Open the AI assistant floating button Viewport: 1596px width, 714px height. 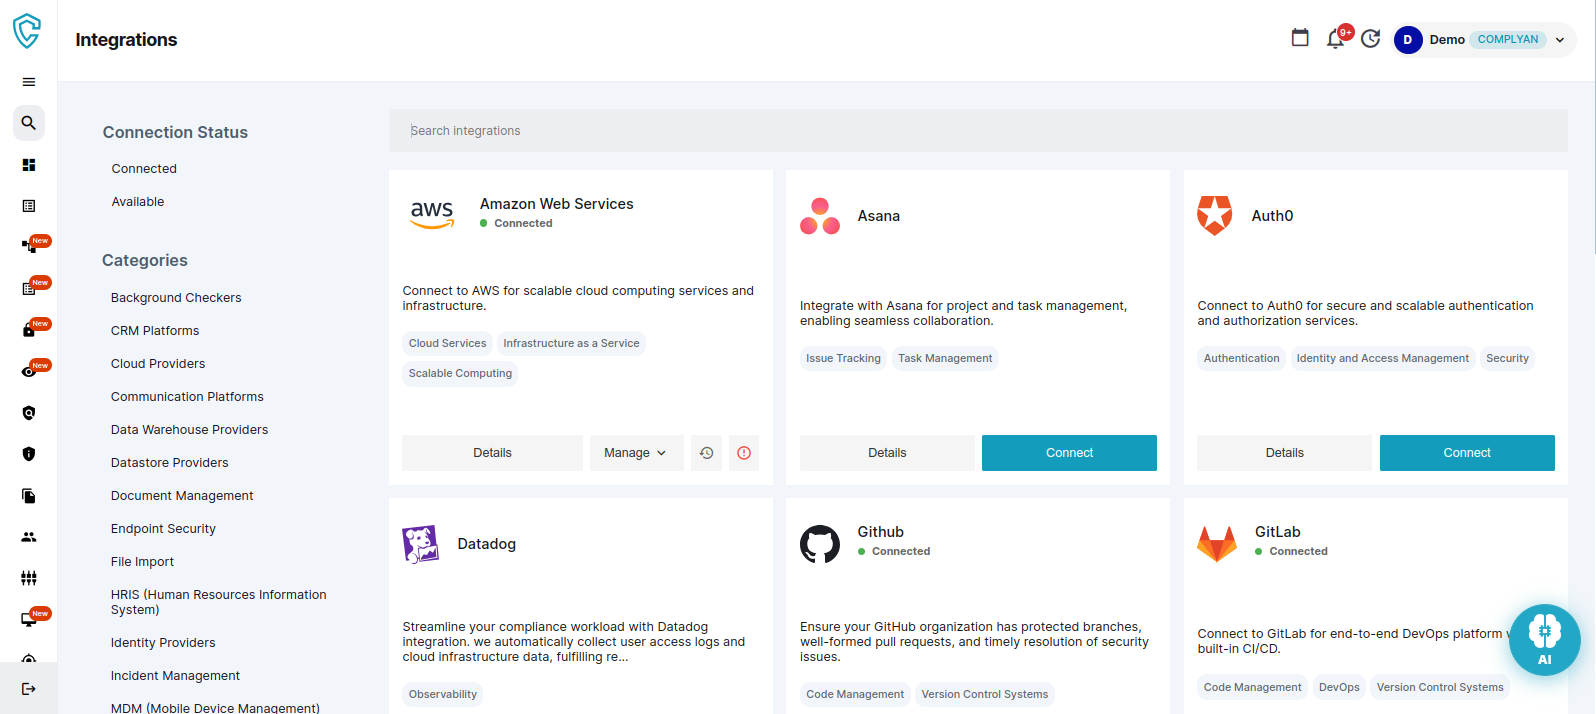pyautogui.click(x=1545, y=640)
